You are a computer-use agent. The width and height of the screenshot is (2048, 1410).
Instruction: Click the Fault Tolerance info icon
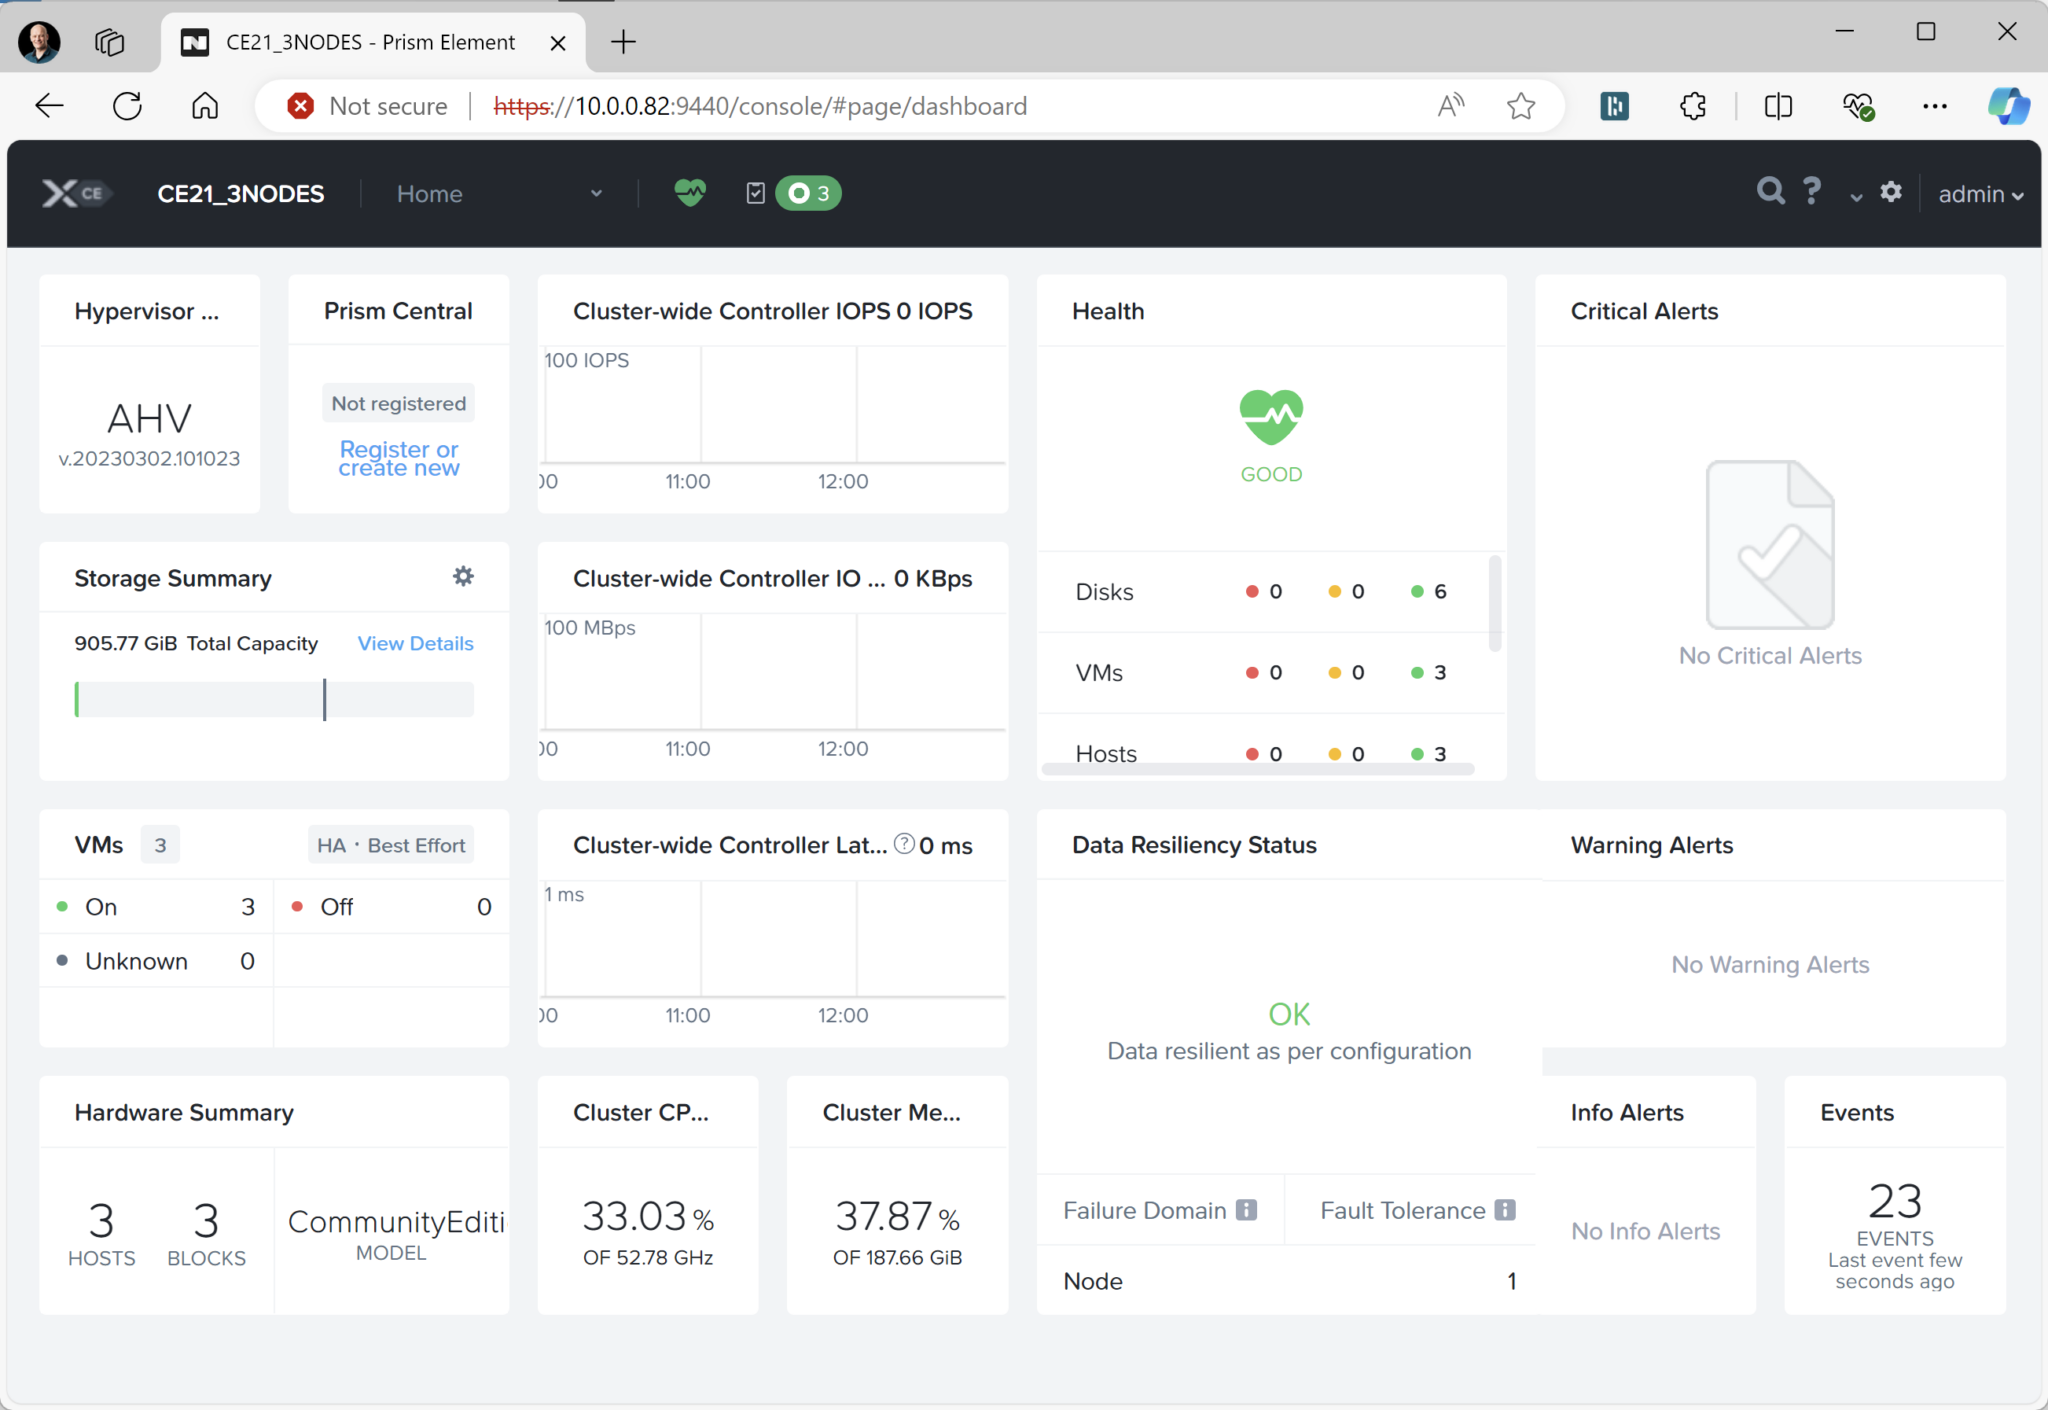[1505, 1210]
